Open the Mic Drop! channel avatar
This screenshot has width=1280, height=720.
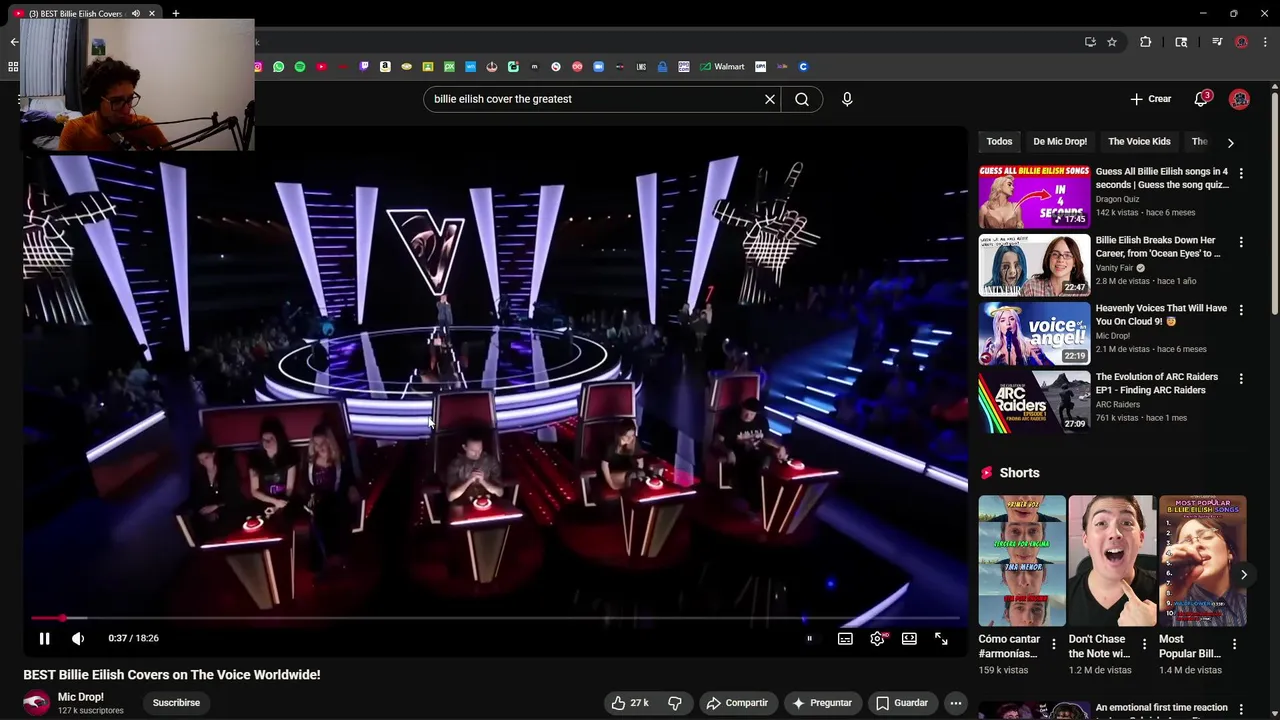(37, 703)
